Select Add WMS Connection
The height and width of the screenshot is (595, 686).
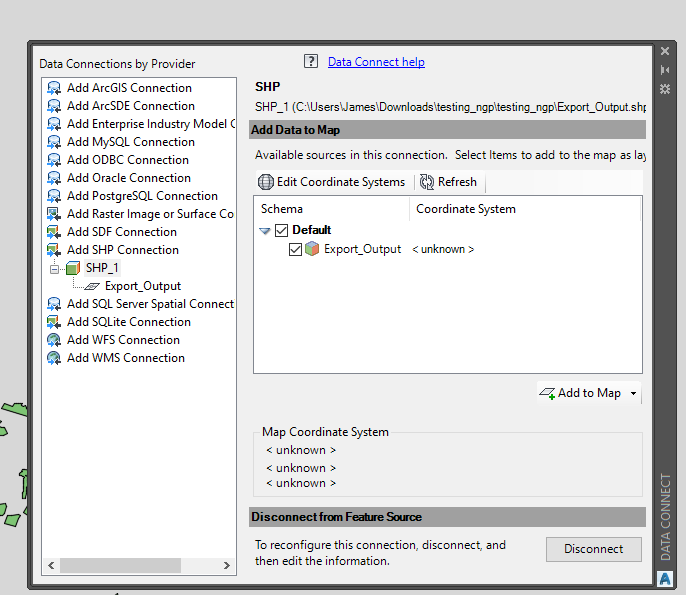coord(126,358)
